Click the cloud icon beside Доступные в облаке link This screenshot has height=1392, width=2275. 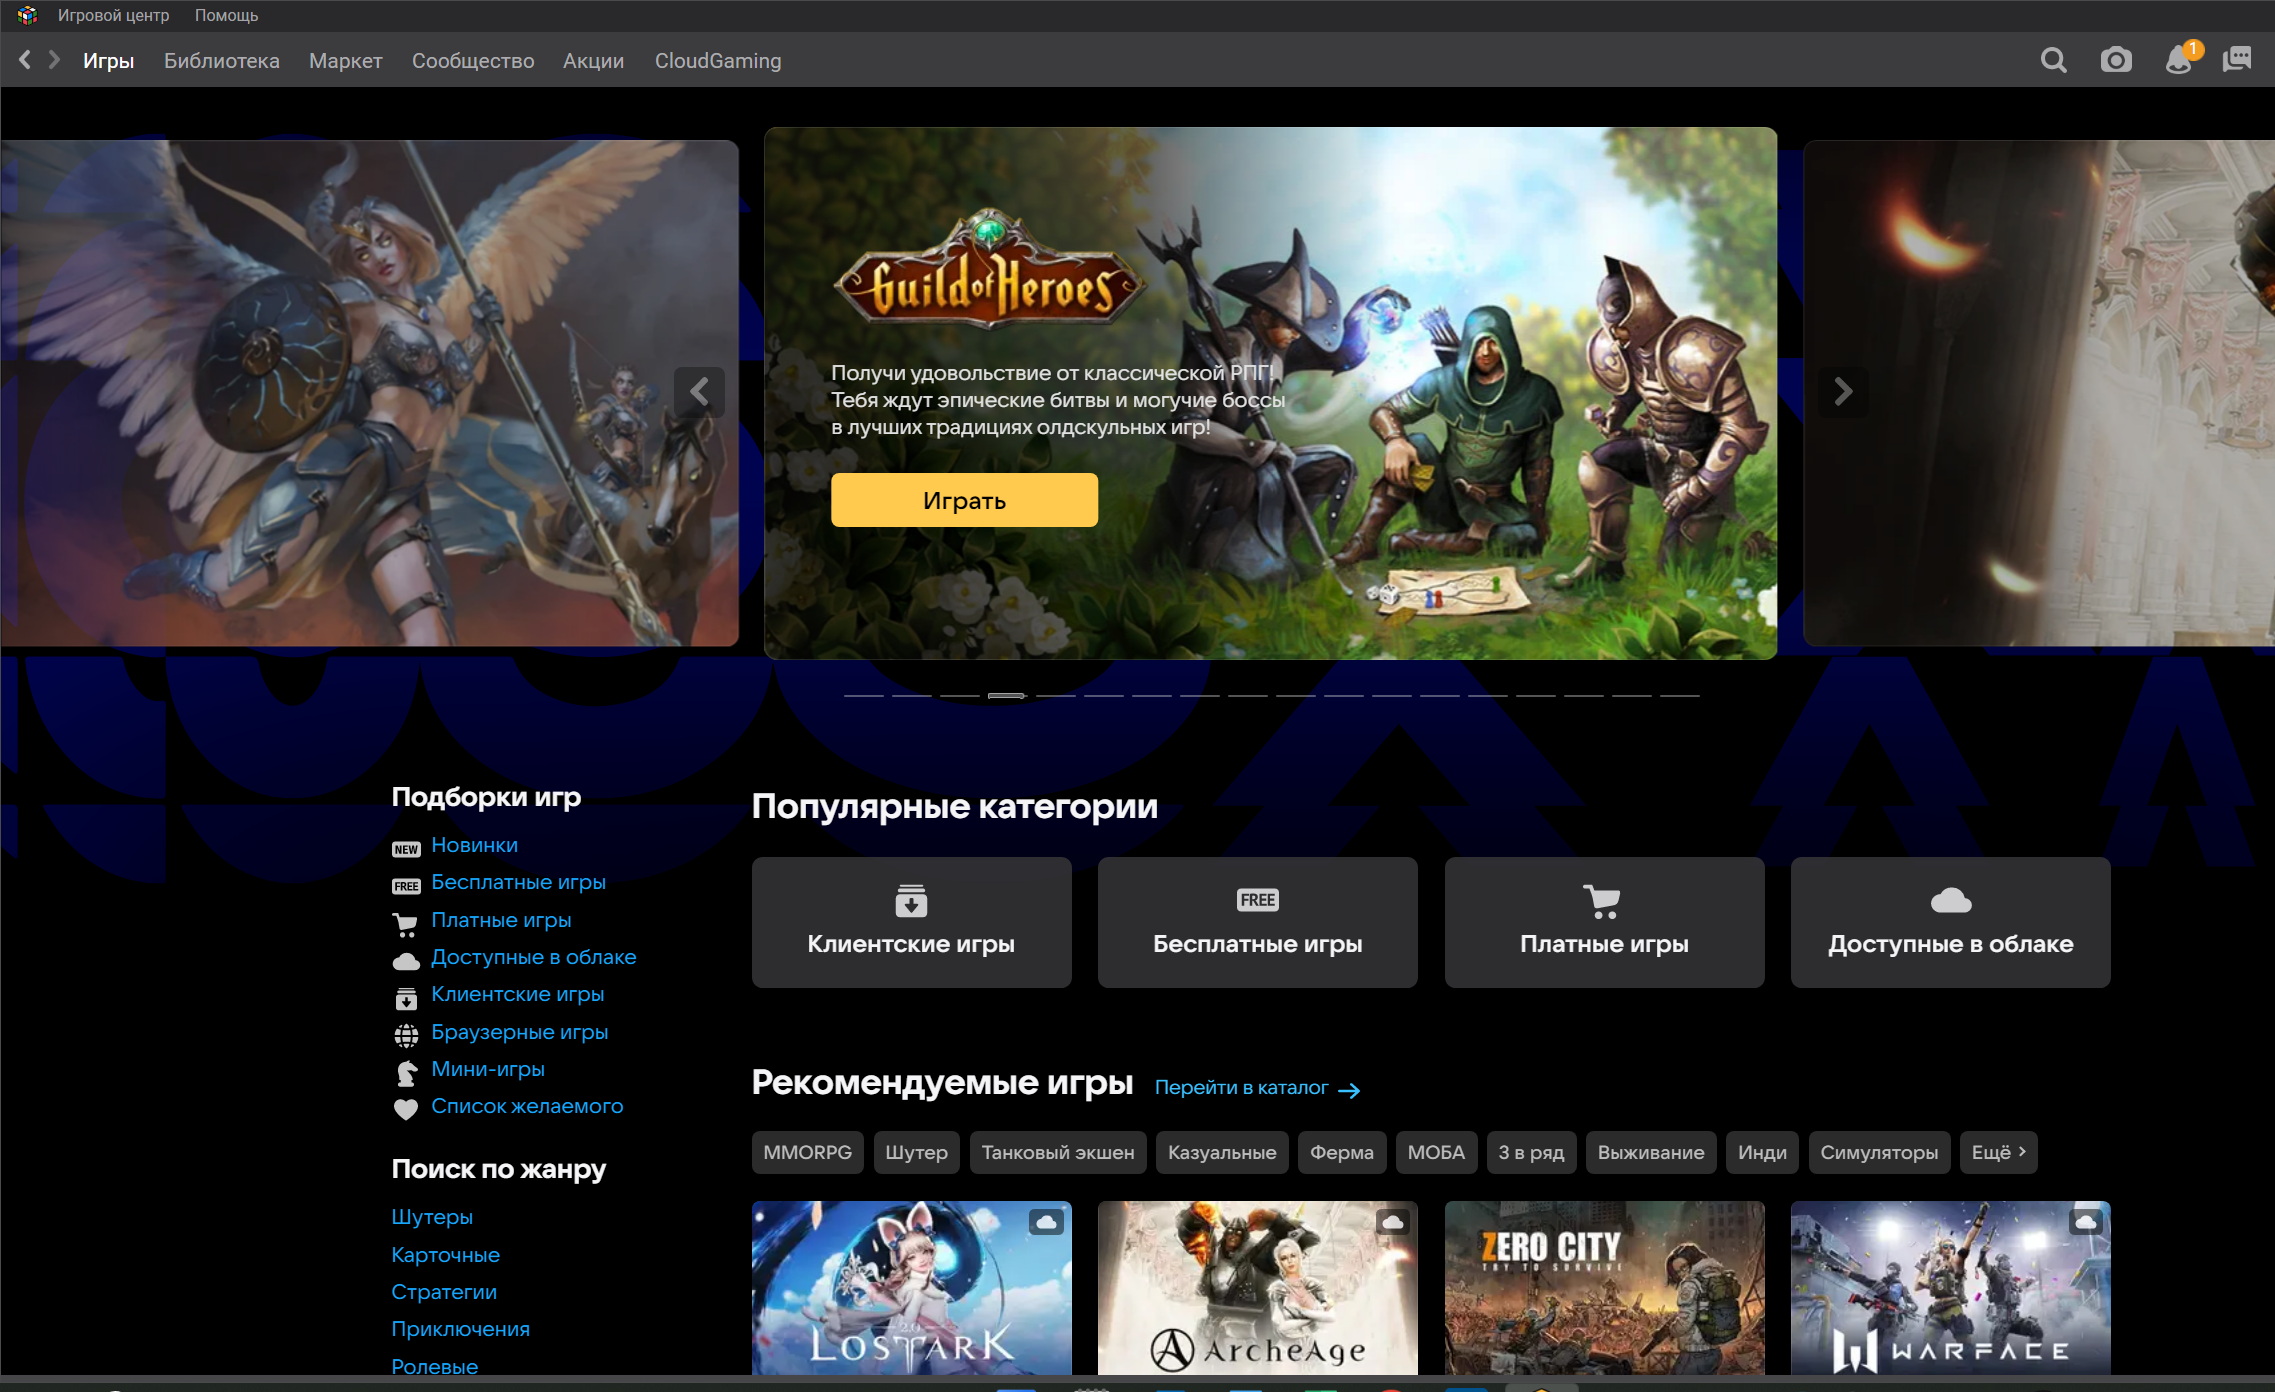[406, 962]
